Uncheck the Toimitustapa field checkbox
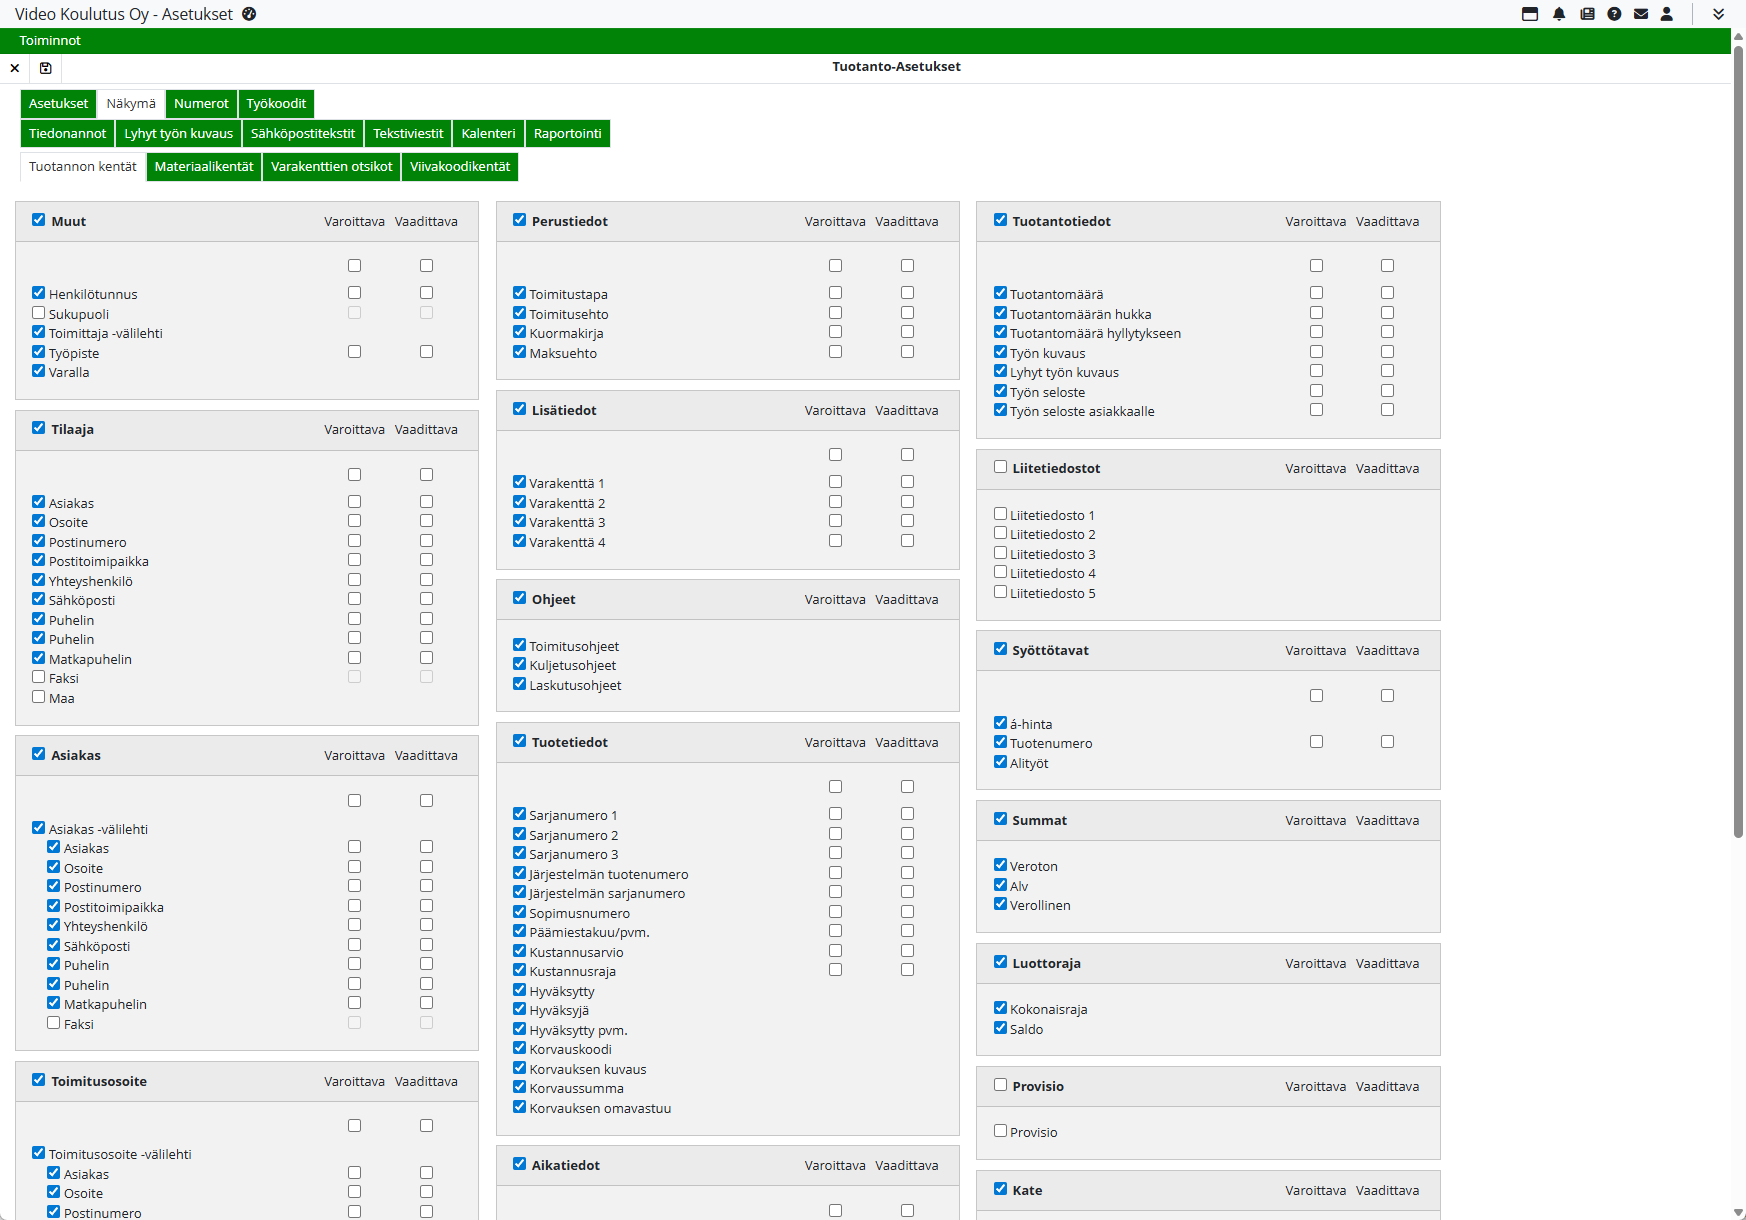This screenshot has width=1746, height=1220. [x=520, y=293]
